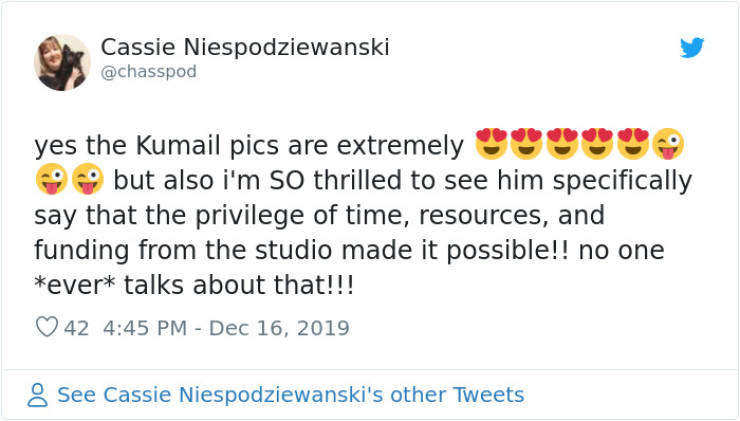Click the winking-tongue emoji right before 'but also'
The height and width of the screenshot is (421, 740).
(x=86, y=181)
